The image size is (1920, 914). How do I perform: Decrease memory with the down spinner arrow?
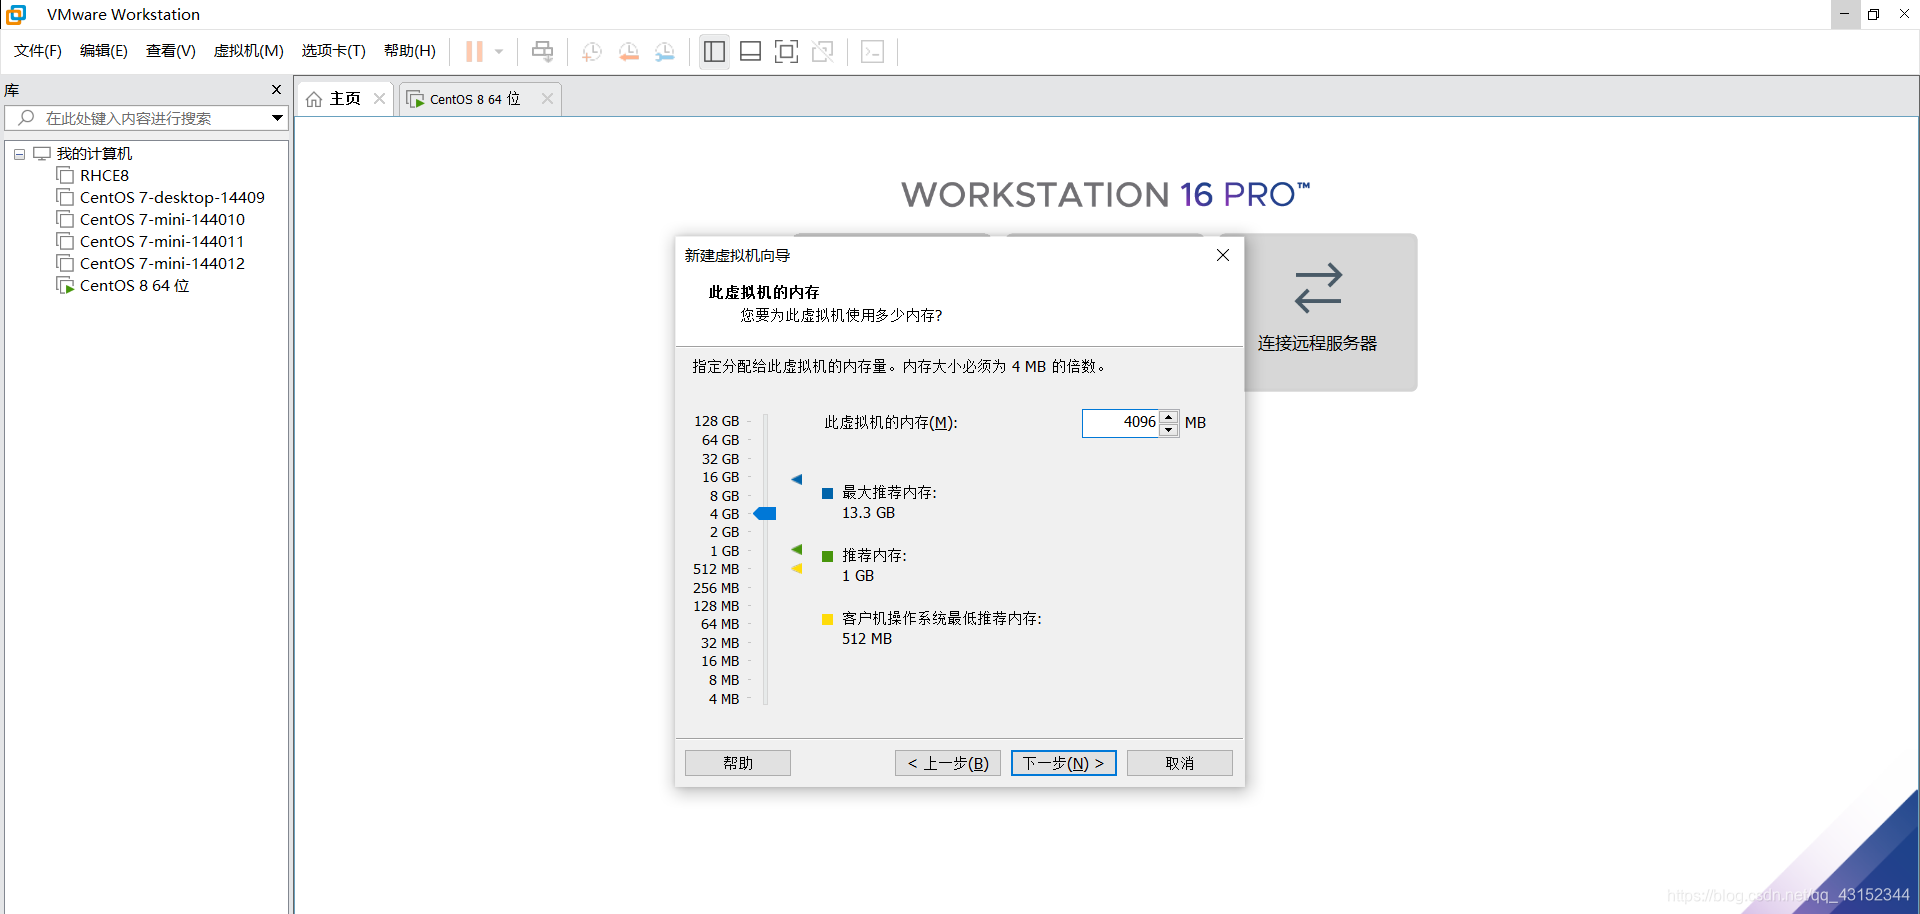(1169, 430)
